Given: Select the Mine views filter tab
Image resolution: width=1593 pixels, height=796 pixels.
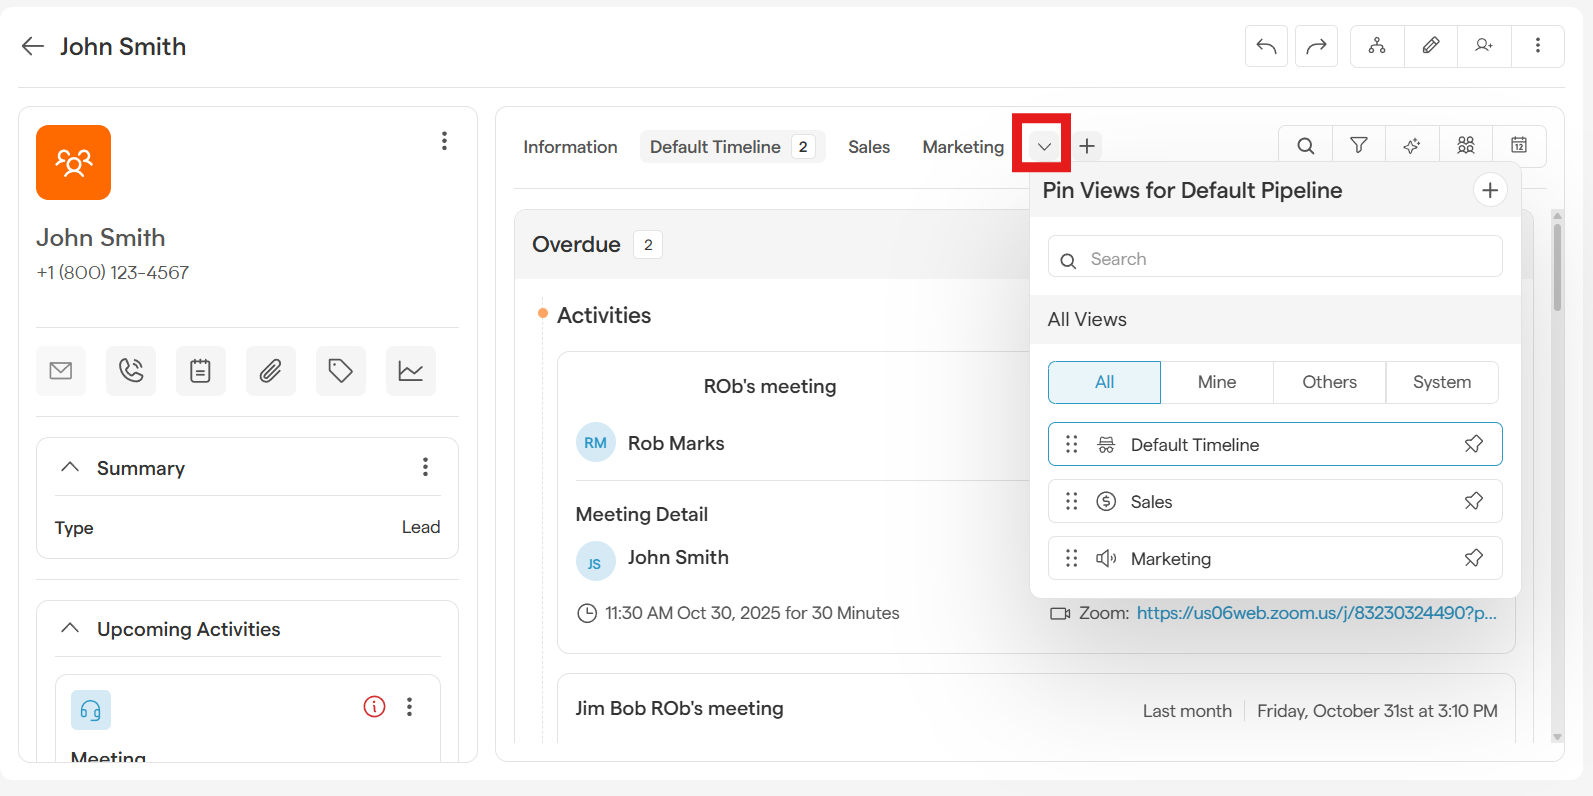Looking at the screenshot, I should coord(1216,382).
